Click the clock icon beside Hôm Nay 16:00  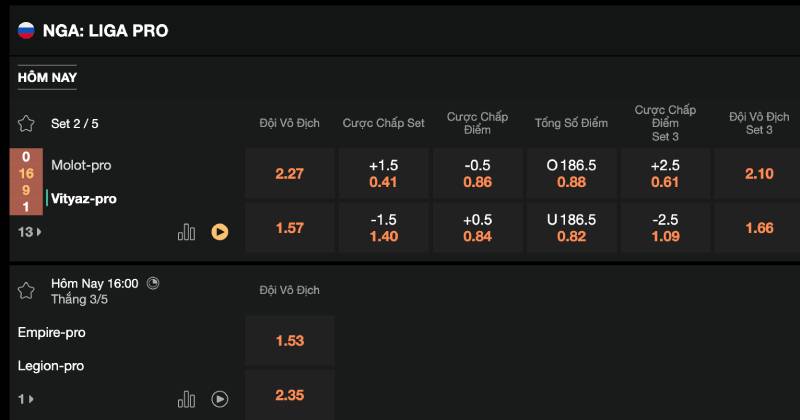153,283
